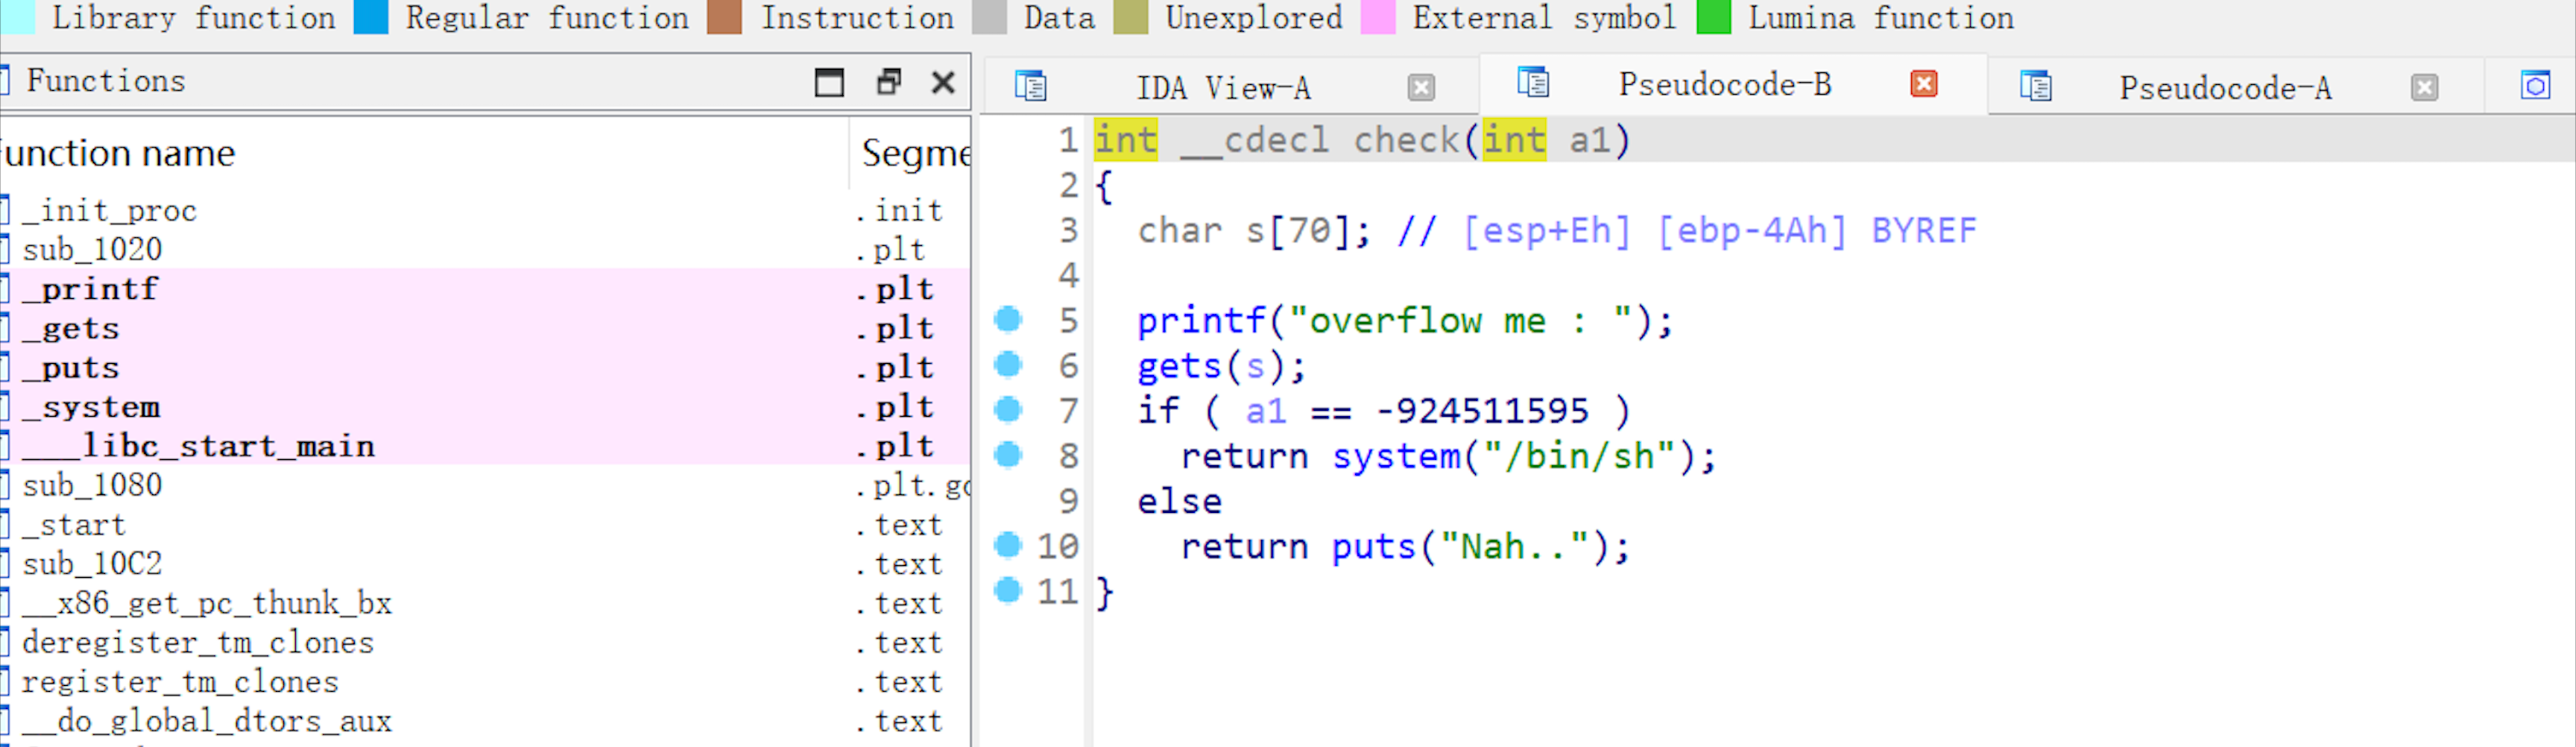
Task: Toggle breakpoint dot on line 11
Action: coord(1008,590)
